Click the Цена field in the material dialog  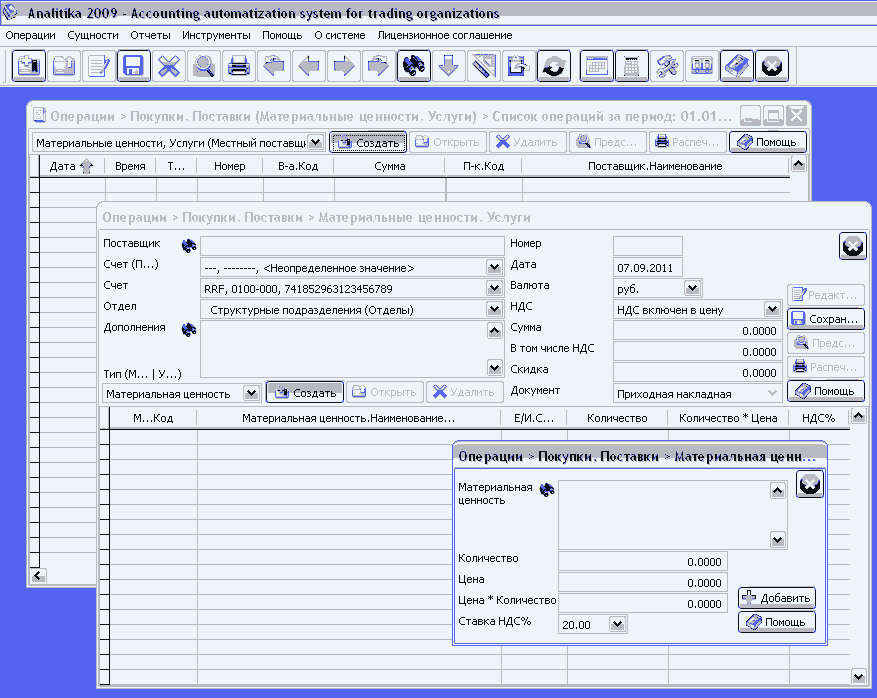pyautogui.click(x=643, y=582)
